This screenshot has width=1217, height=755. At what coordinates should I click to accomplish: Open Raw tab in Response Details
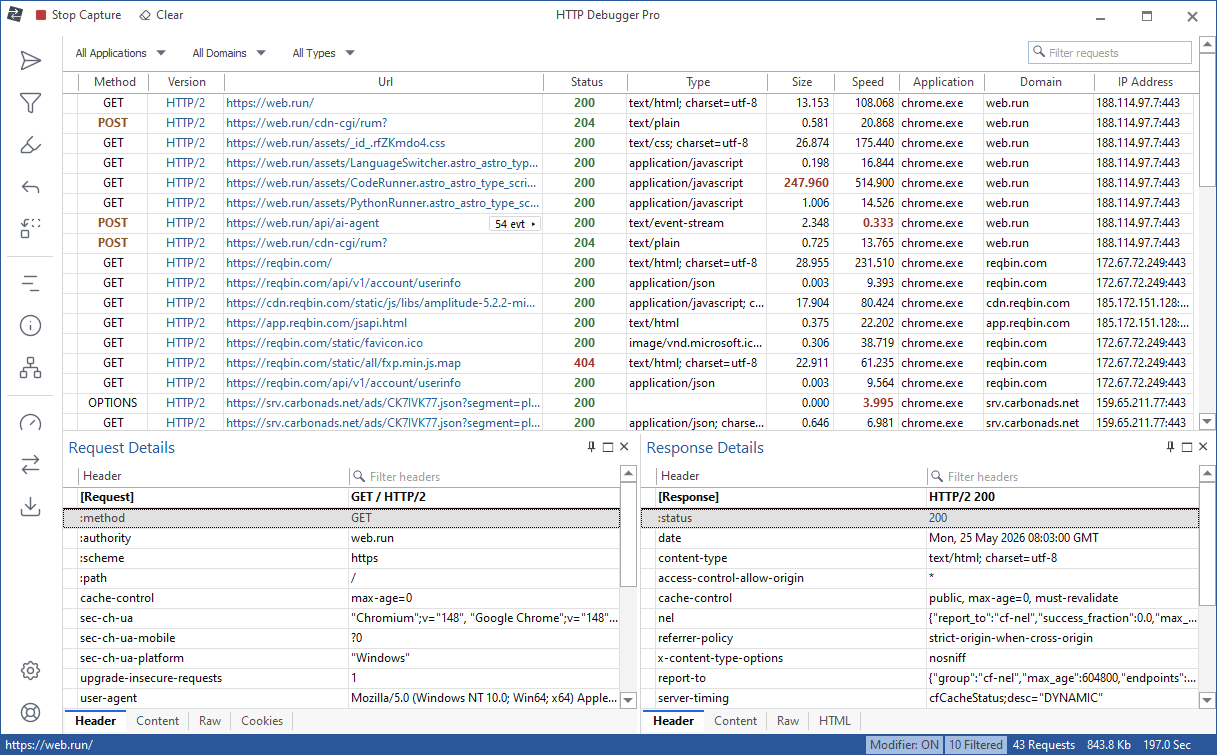pyautogui.click(x=788, y=720)
